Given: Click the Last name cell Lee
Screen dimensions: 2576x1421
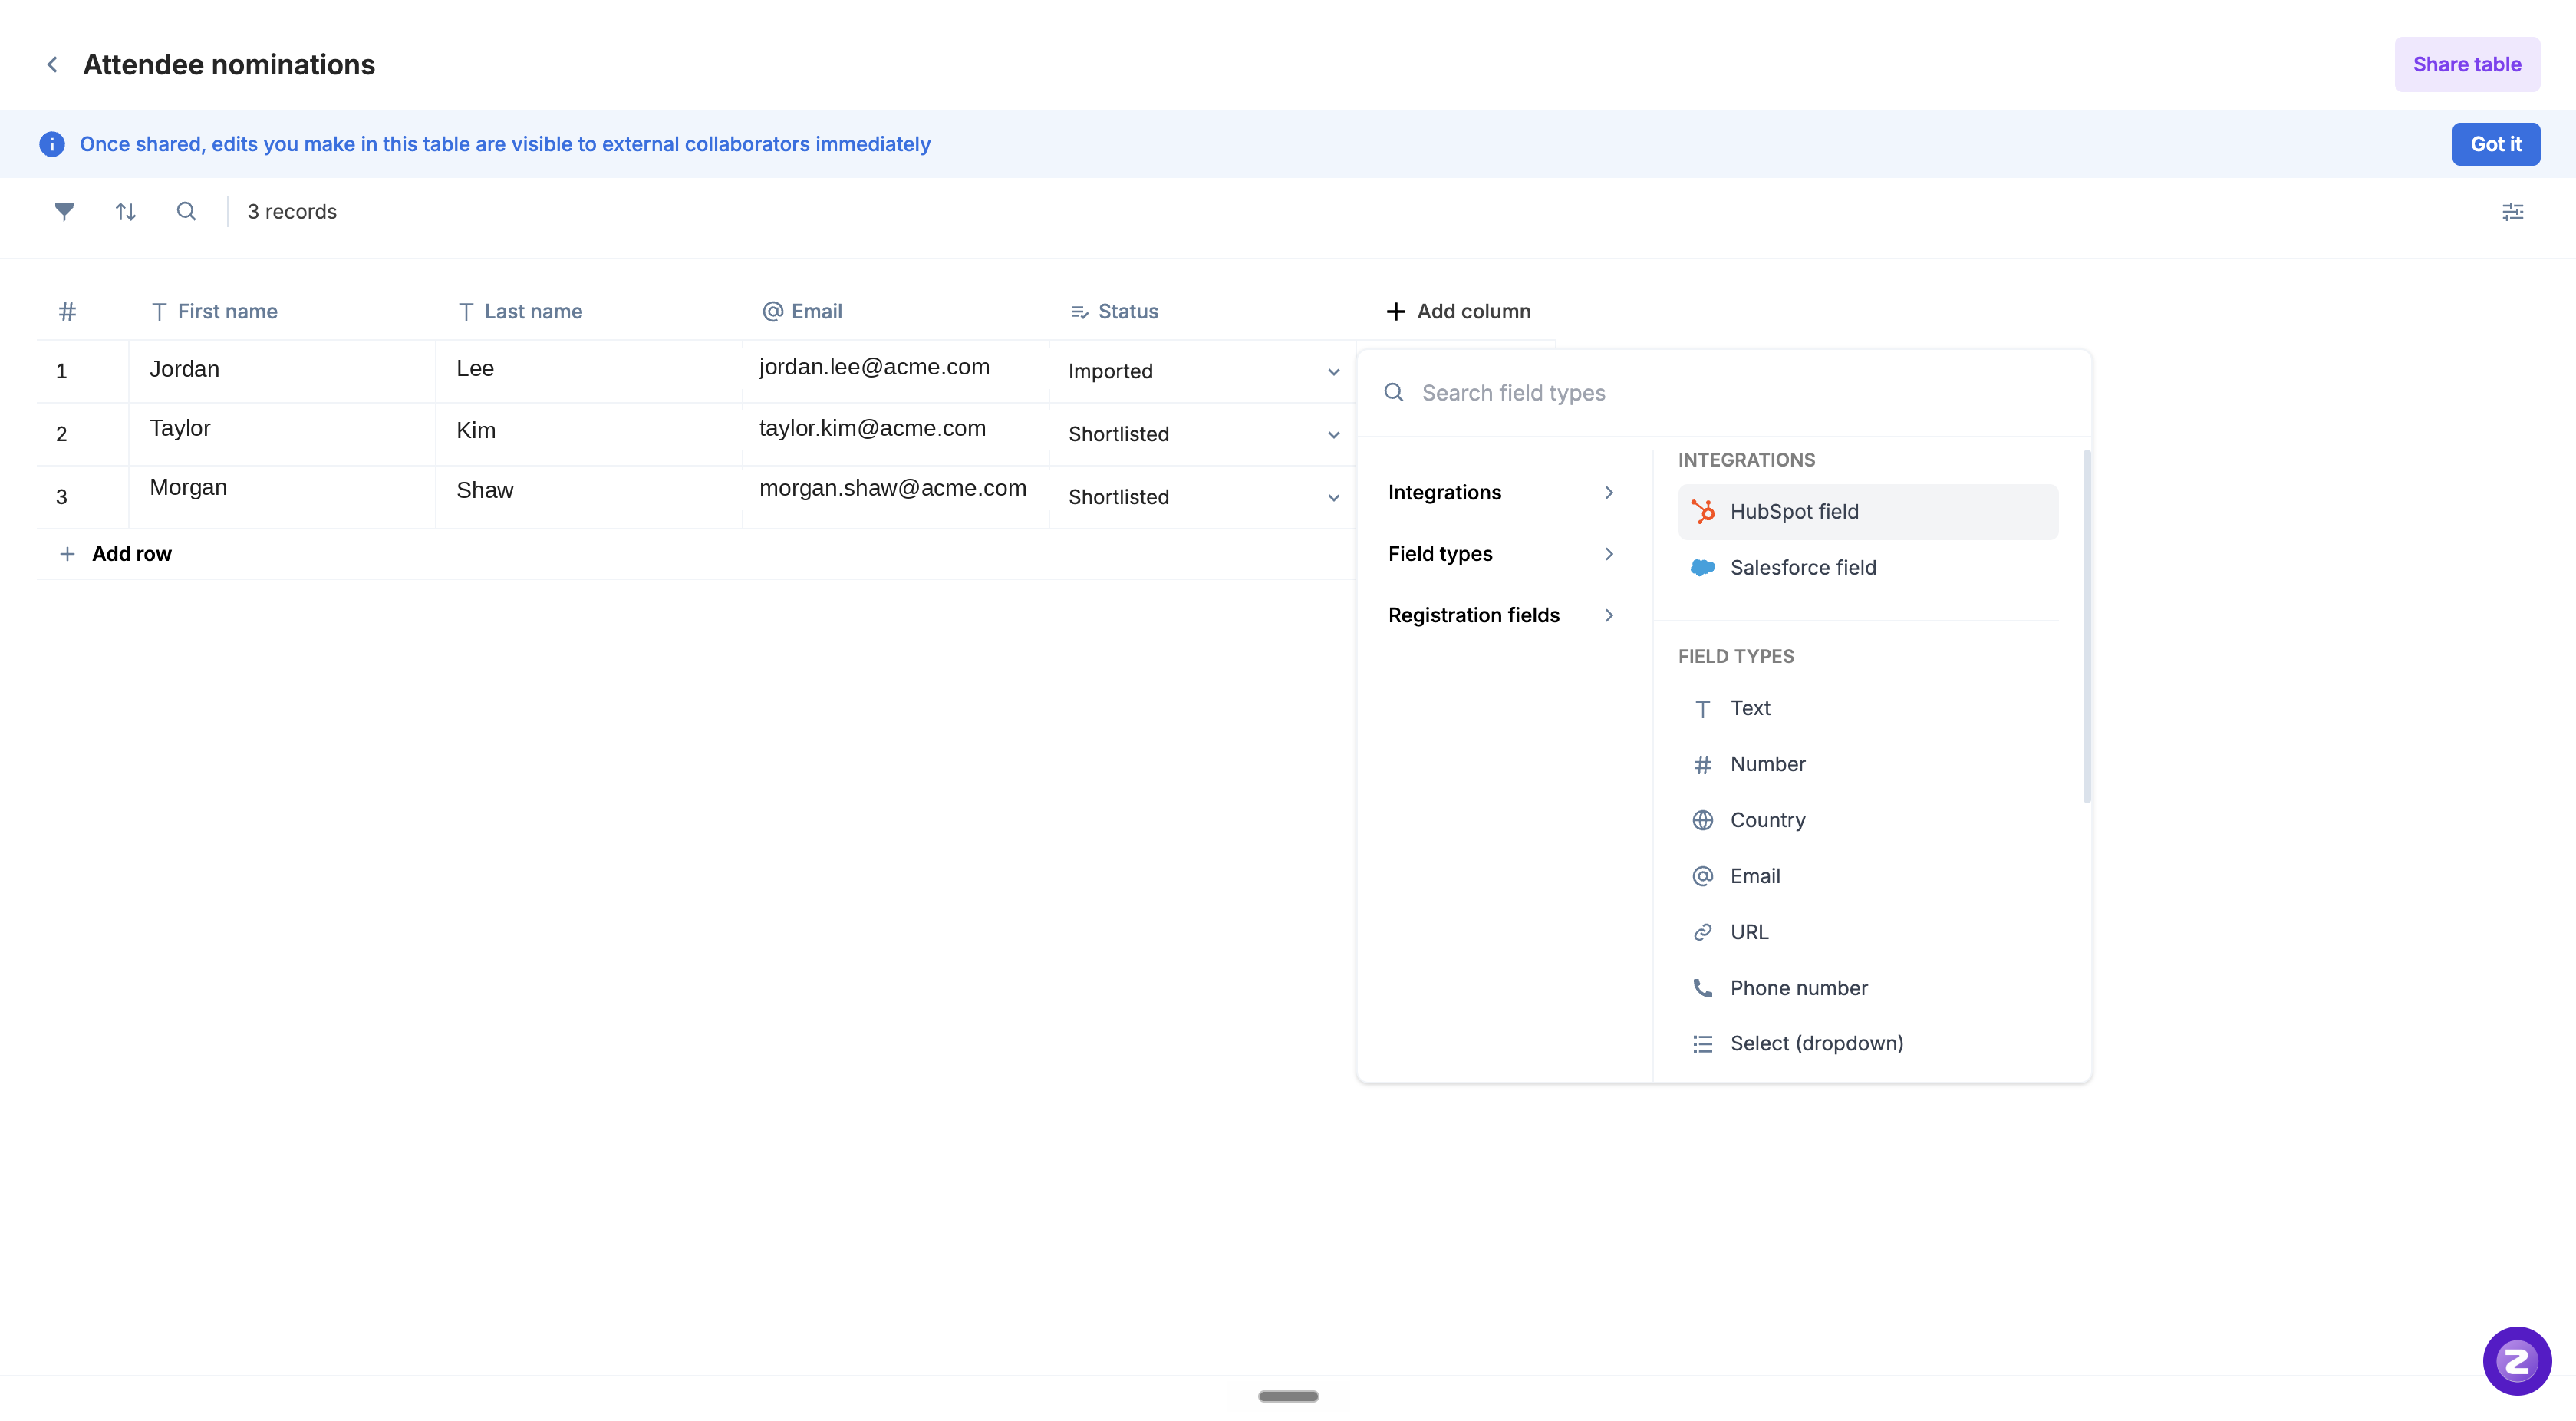Looking at the screenshot, I should 590,371.
